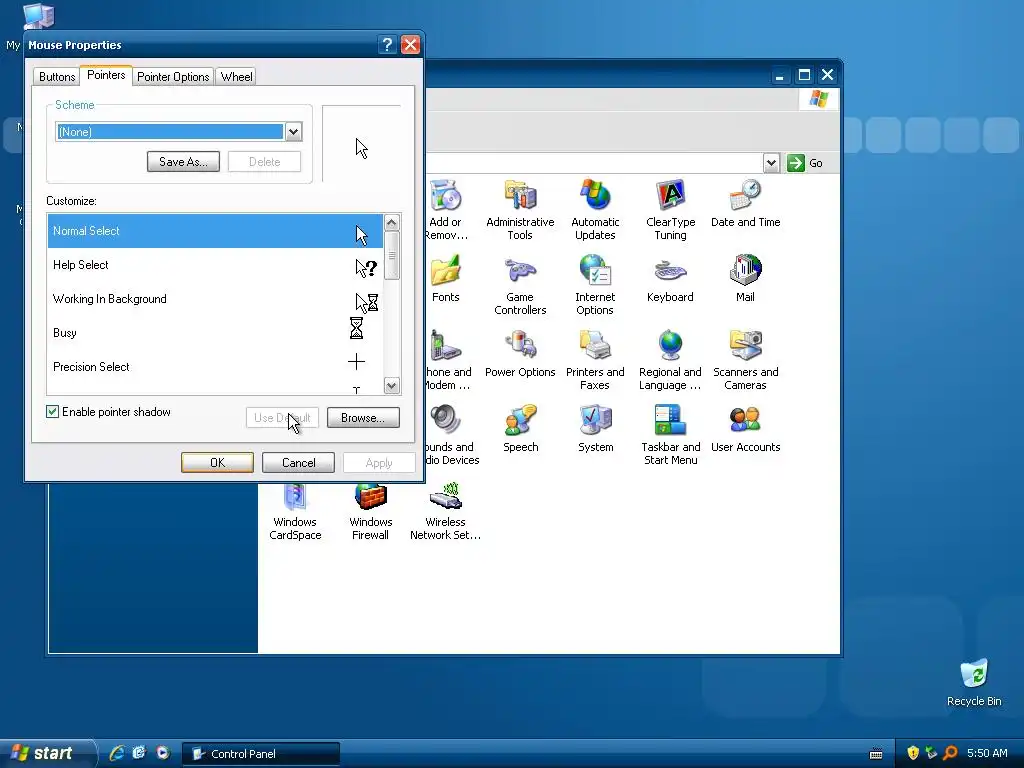The height and width of the screenshot is (768, 1024).
Task: Open Fonts folder icon
Action: [445, 279]
